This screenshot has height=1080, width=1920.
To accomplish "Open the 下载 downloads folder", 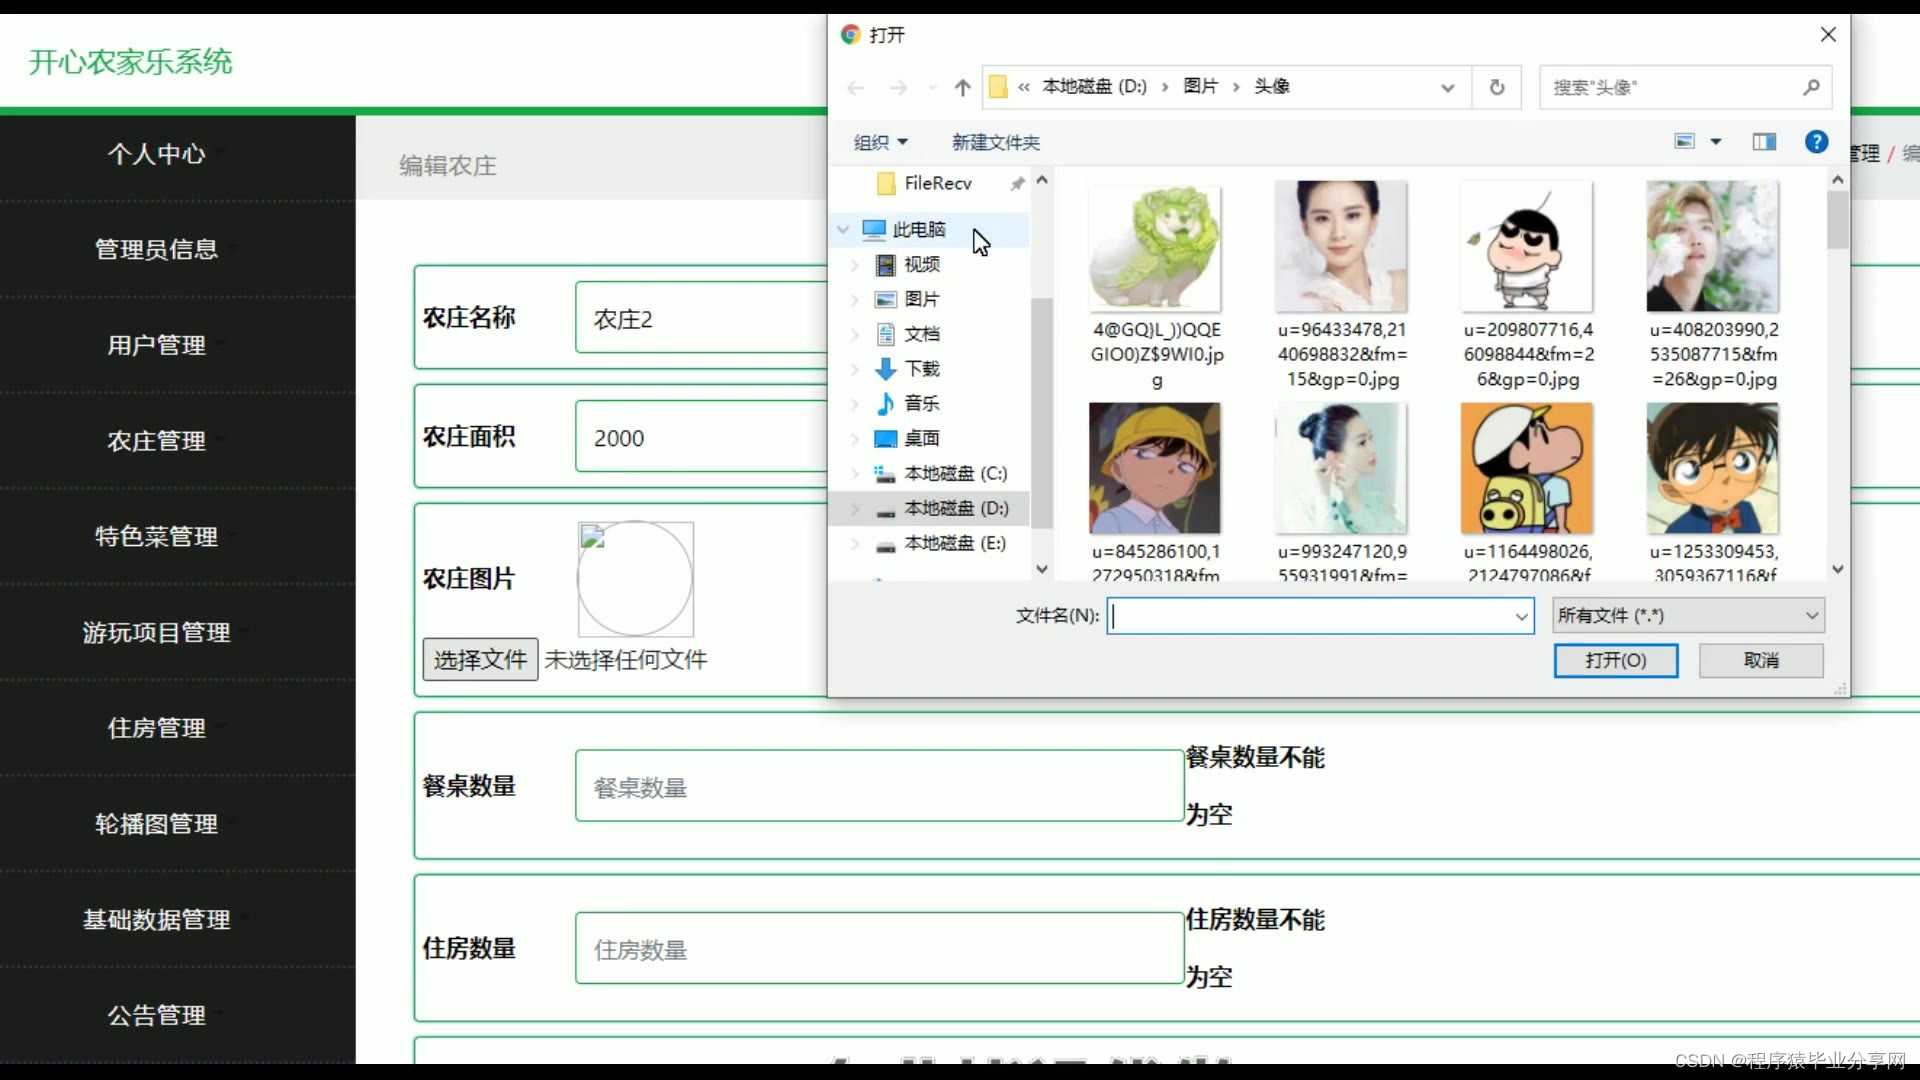I will [x=921, y=369].
